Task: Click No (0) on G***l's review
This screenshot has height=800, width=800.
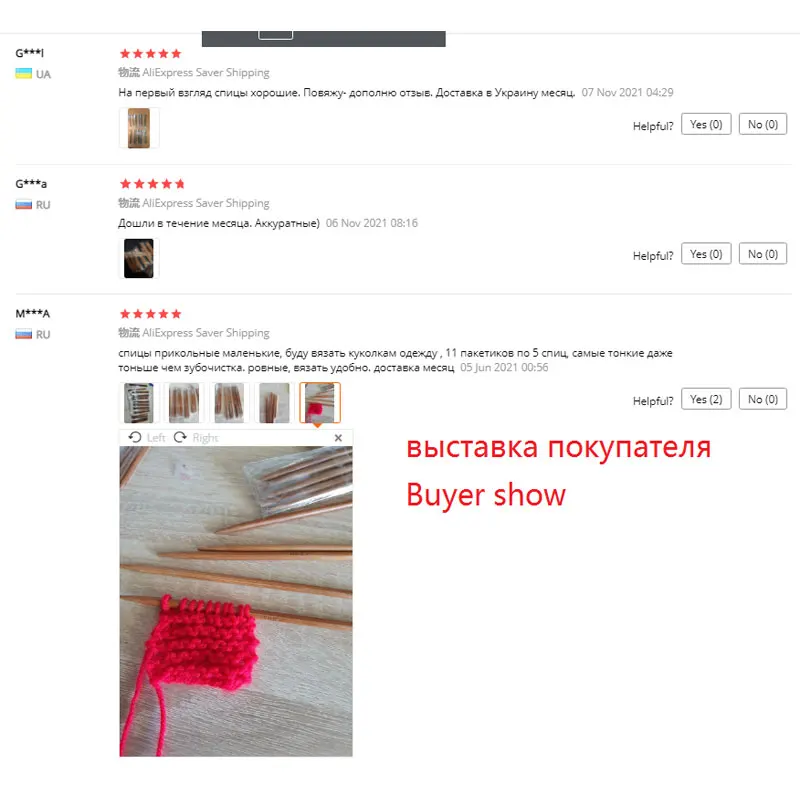Action: click(763, 124)
